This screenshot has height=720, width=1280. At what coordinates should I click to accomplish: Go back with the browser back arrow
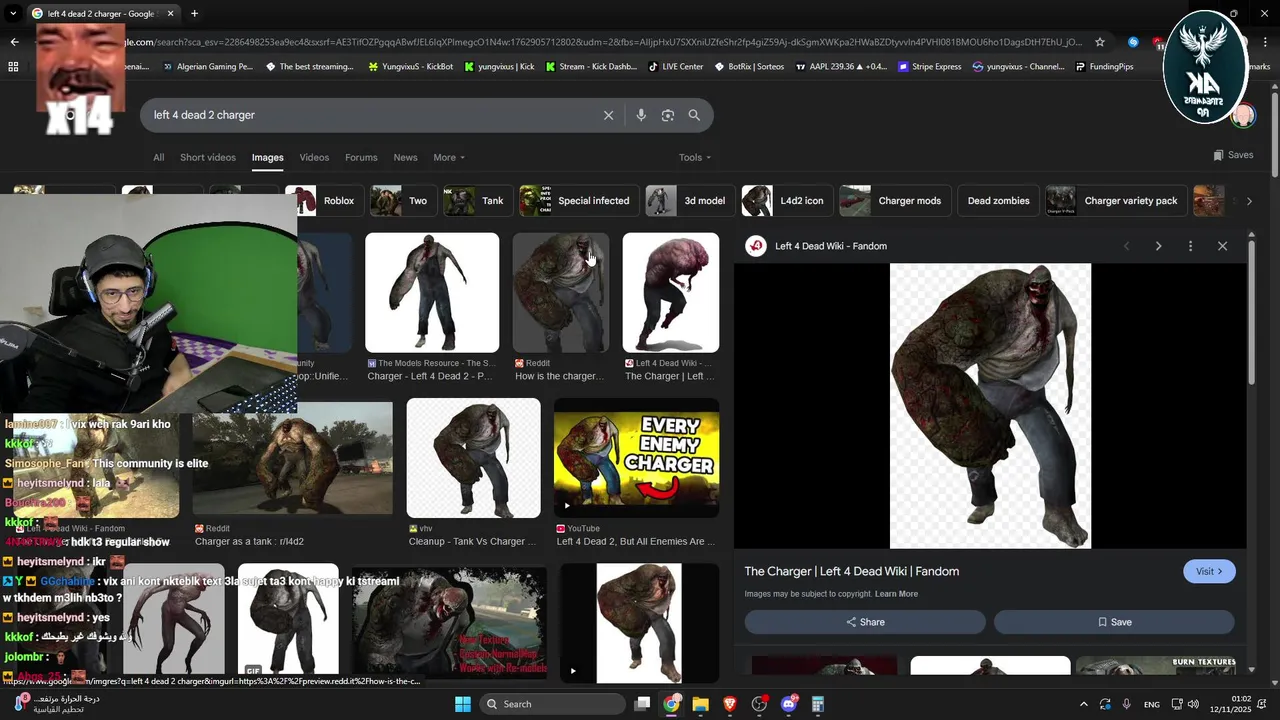[x=14, y=42]
